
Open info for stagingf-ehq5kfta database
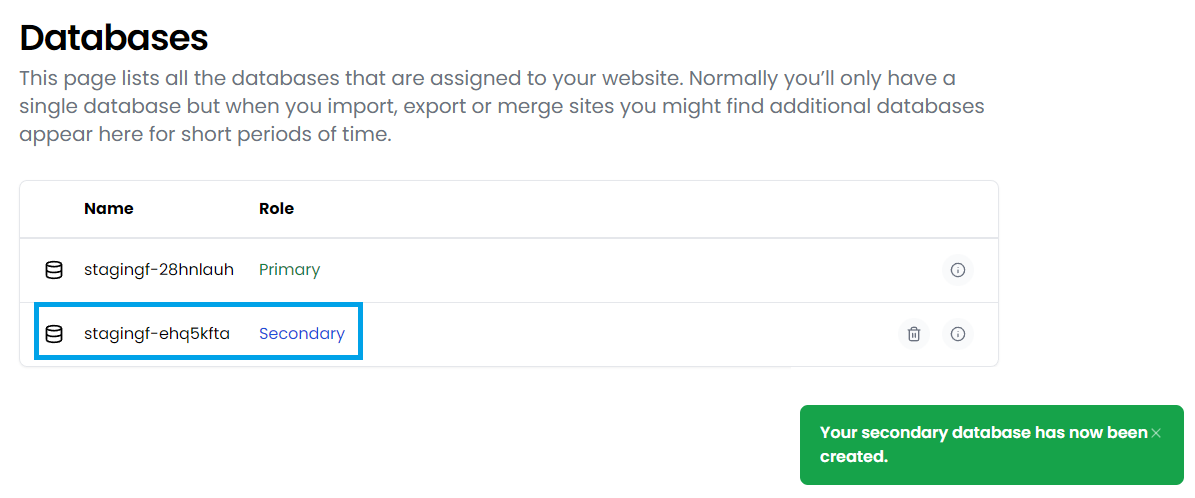[x=958, y=334]
